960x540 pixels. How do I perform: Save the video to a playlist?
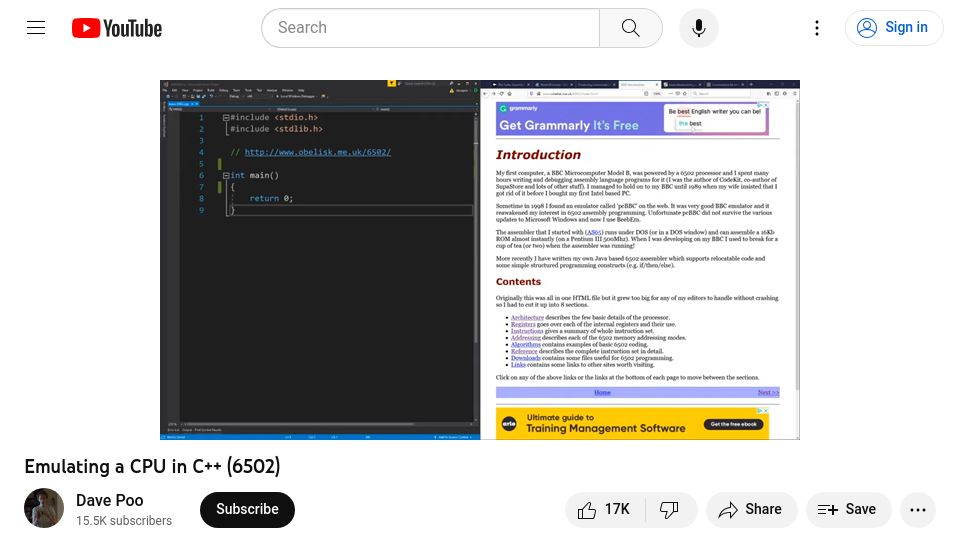[848, 509]
